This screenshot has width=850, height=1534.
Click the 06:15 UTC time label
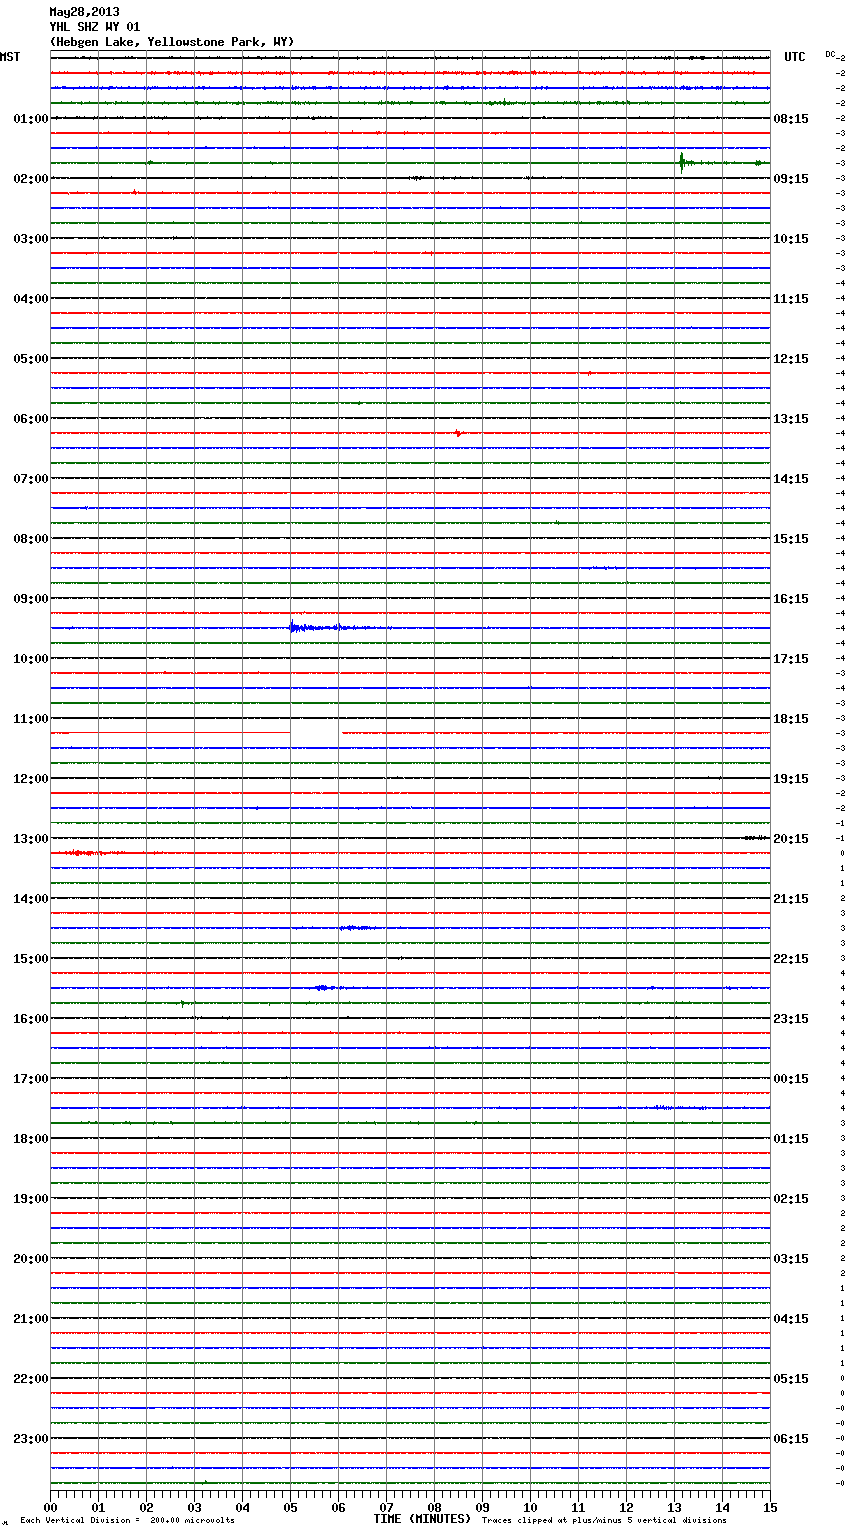click(791, 1439)
